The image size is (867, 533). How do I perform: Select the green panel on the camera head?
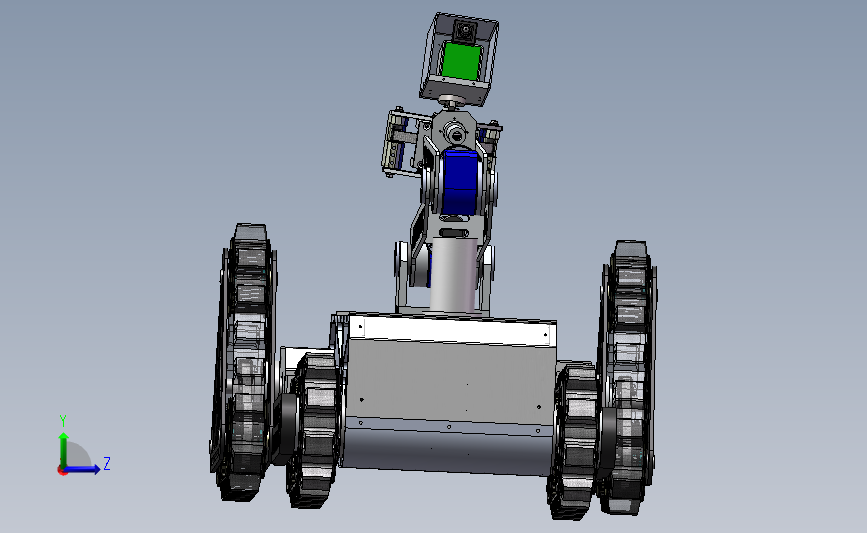462,62
